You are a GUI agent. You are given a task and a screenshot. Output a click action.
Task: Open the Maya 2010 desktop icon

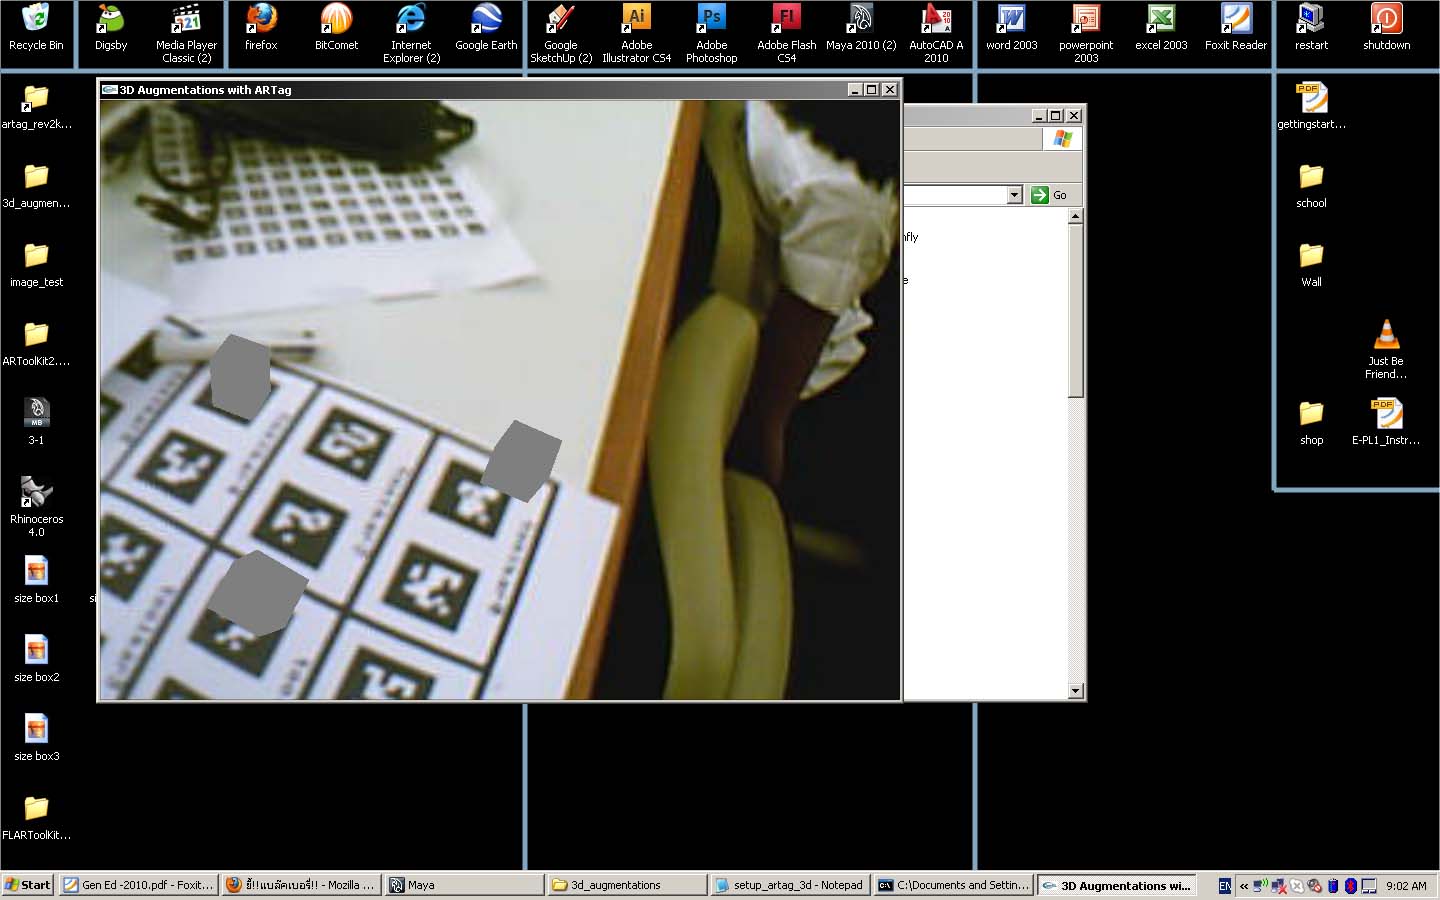(860, 20)
